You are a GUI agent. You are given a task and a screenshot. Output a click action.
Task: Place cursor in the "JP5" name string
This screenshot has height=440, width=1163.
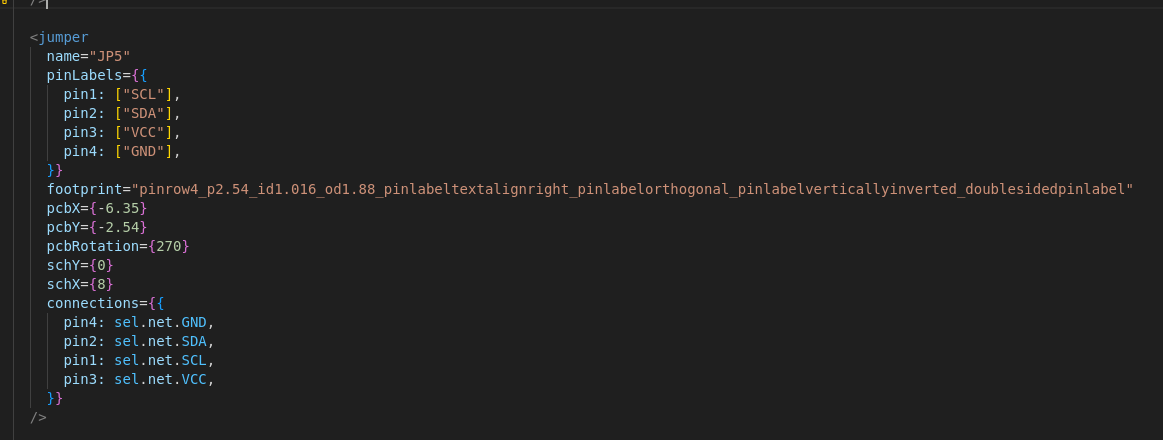click(x=110, y=56)
